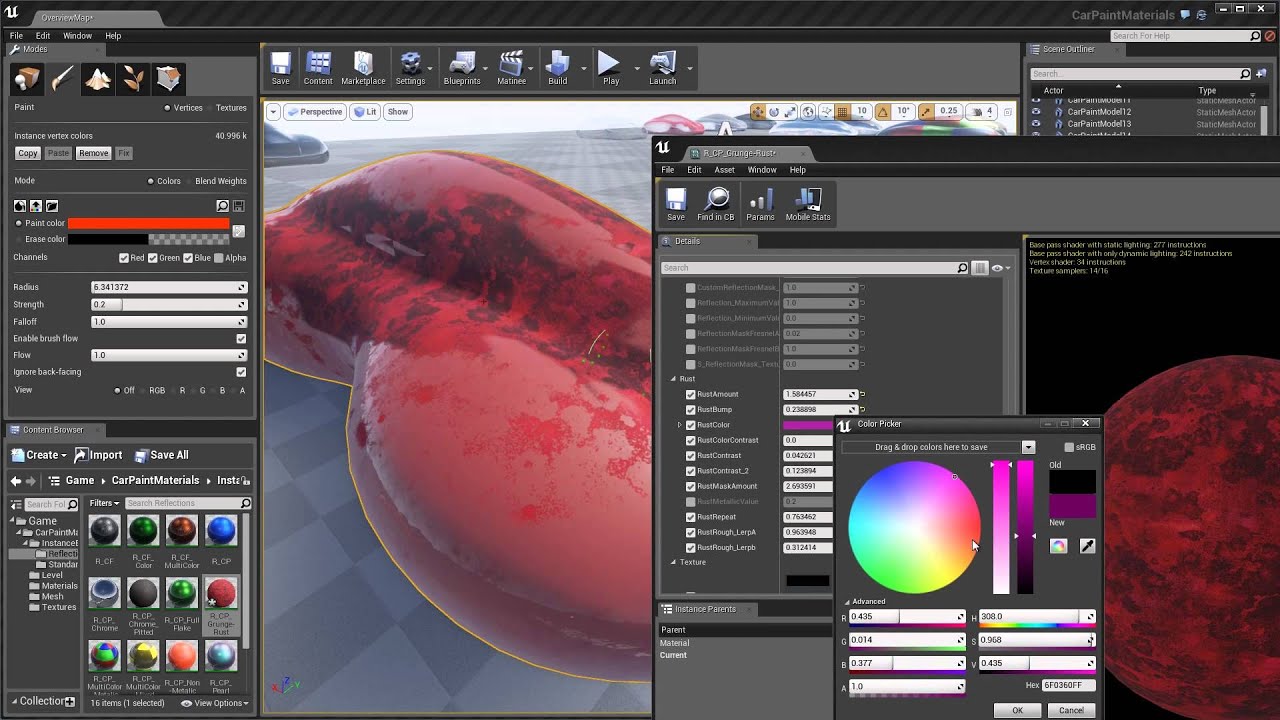Click the Build toolbar icon
This screenshot has height=720, width=1280.
click(x=557, y=68)
